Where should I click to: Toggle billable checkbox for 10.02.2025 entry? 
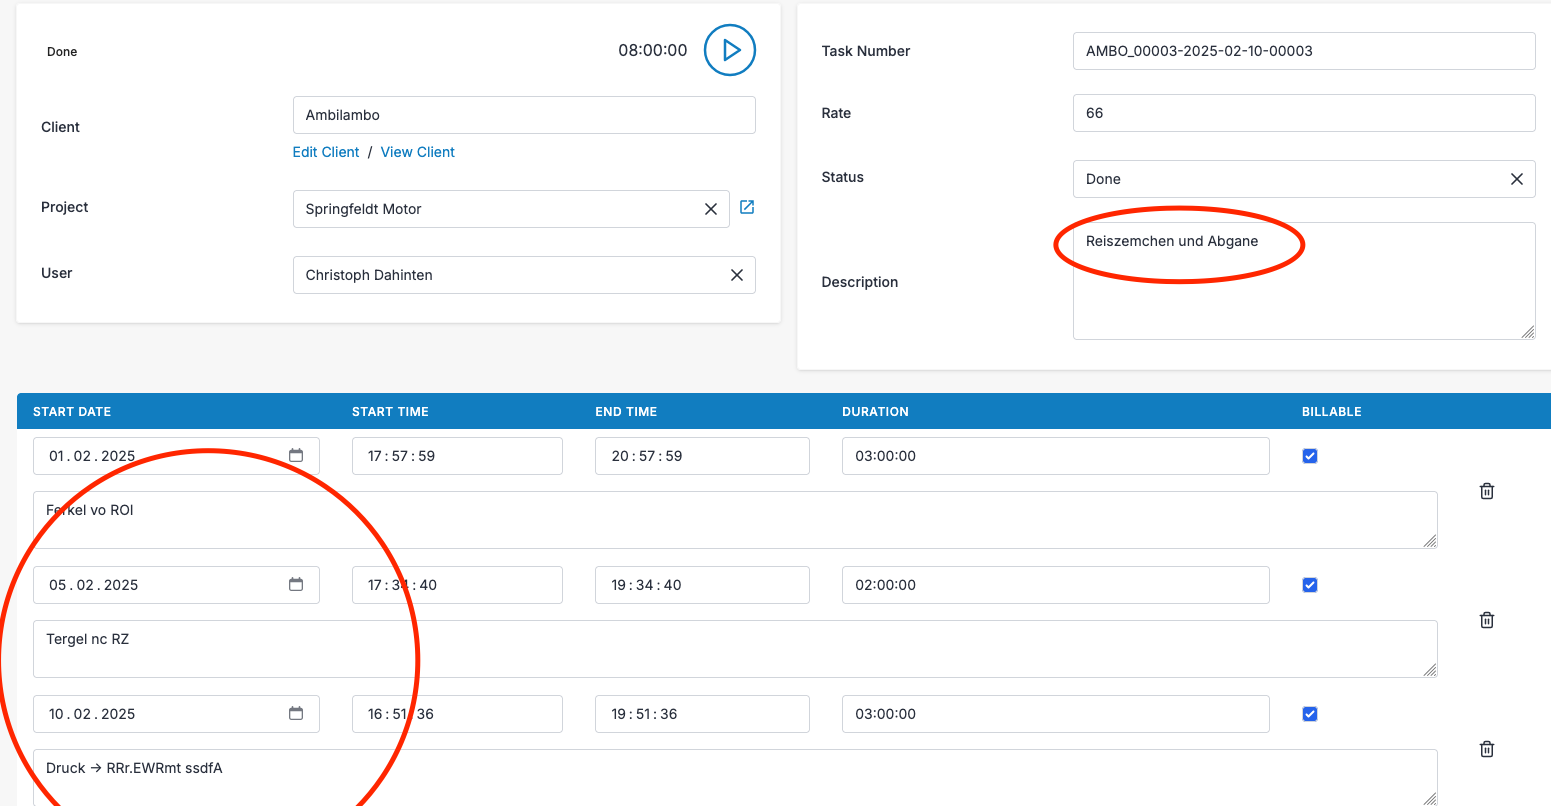pos(1310,714)
